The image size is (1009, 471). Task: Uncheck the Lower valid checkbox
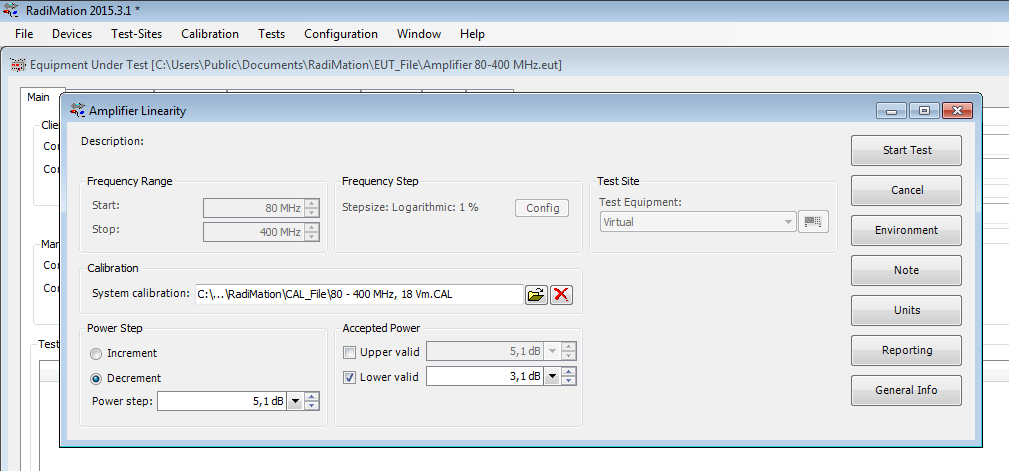click(x=349, y=377)
